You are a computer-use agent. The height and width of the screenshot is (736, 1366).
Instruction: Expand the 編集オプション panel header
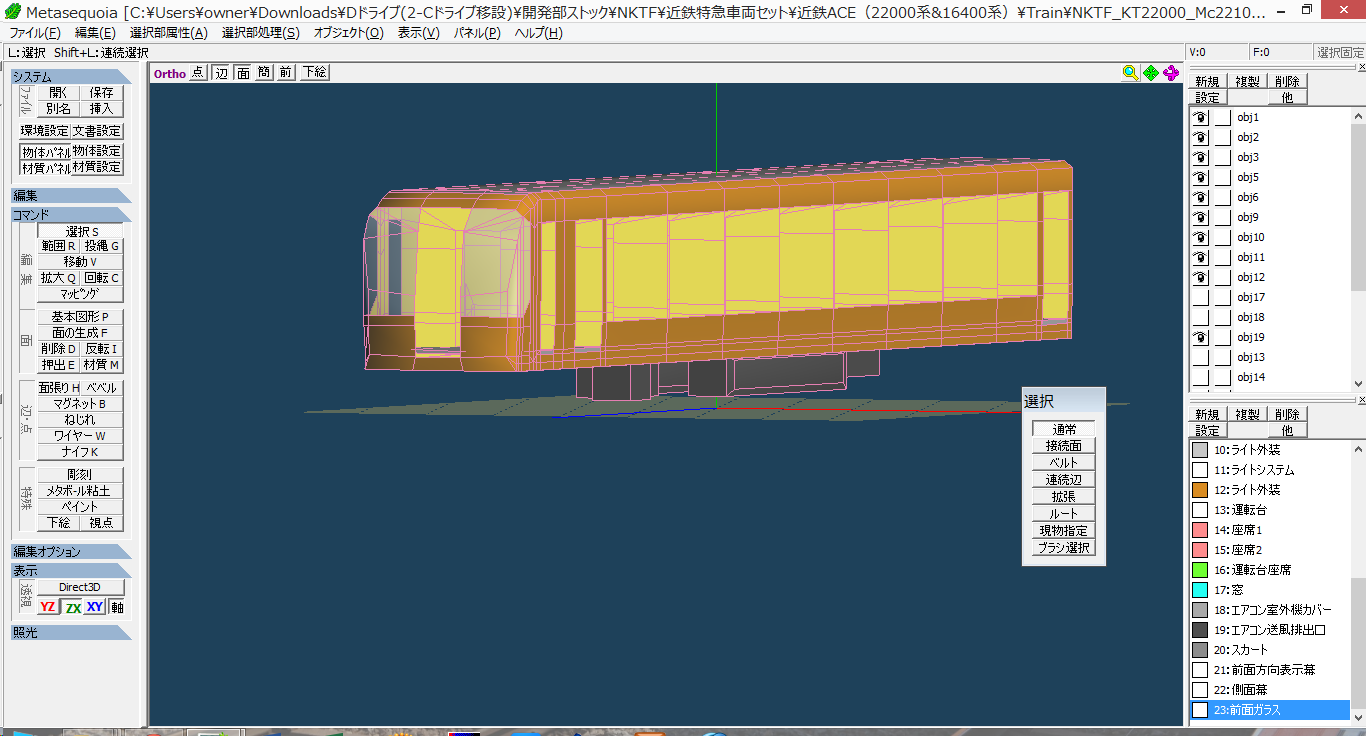[71, 551]
